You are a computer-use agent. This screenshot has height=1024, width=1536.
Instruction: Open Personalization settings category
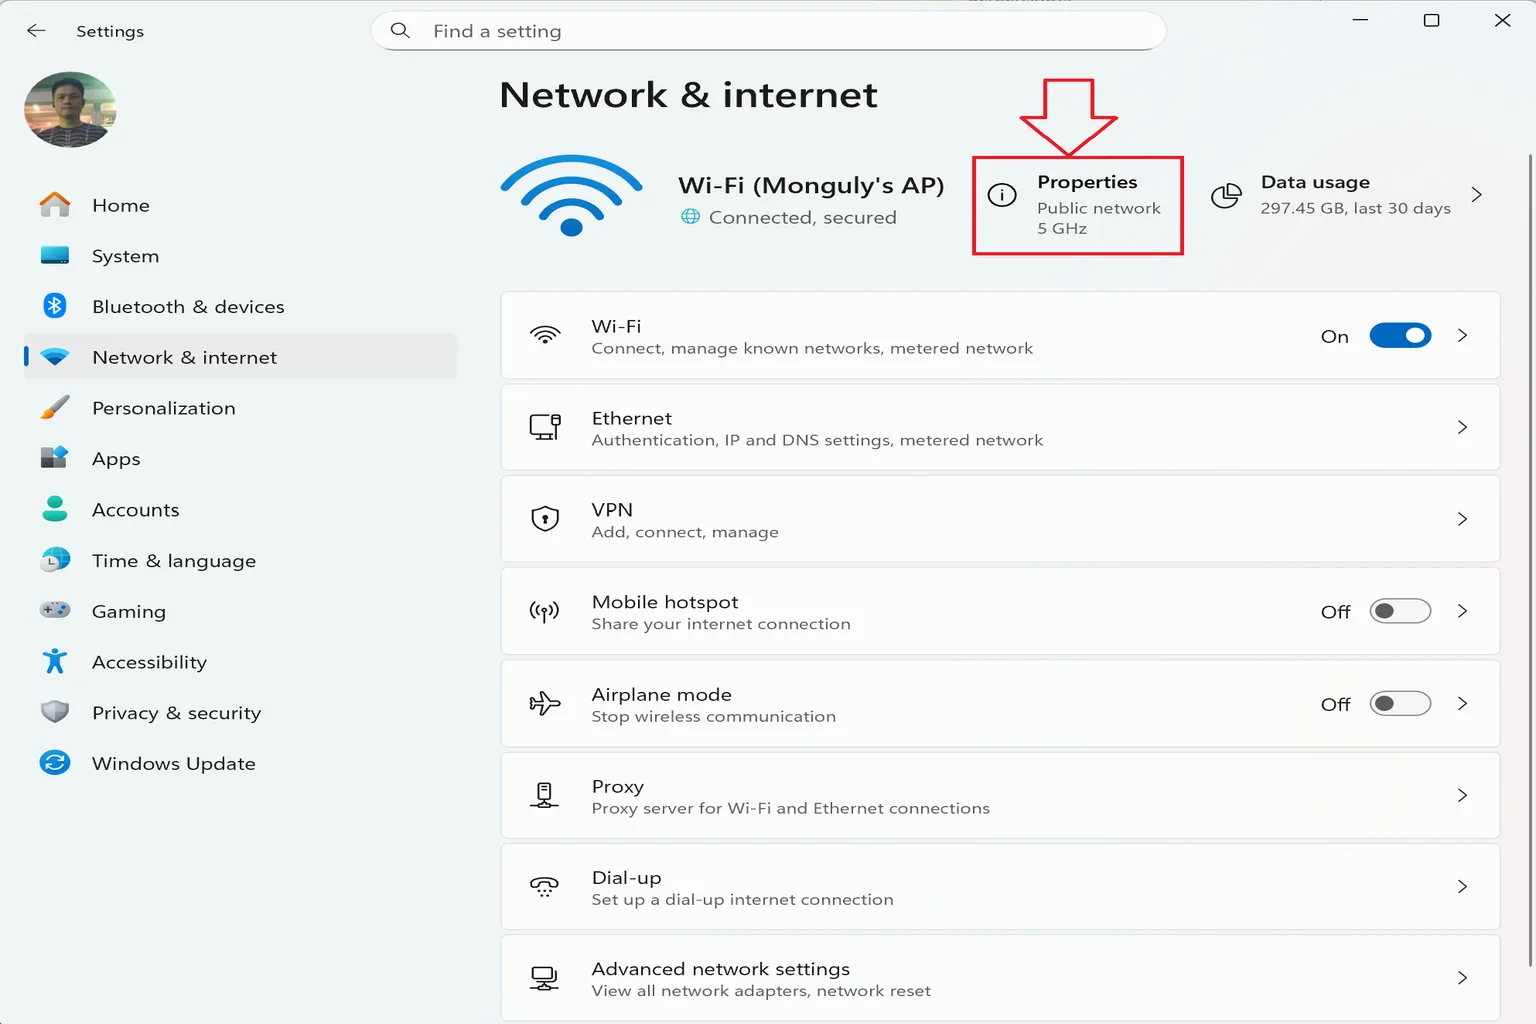tap(240, 408)
